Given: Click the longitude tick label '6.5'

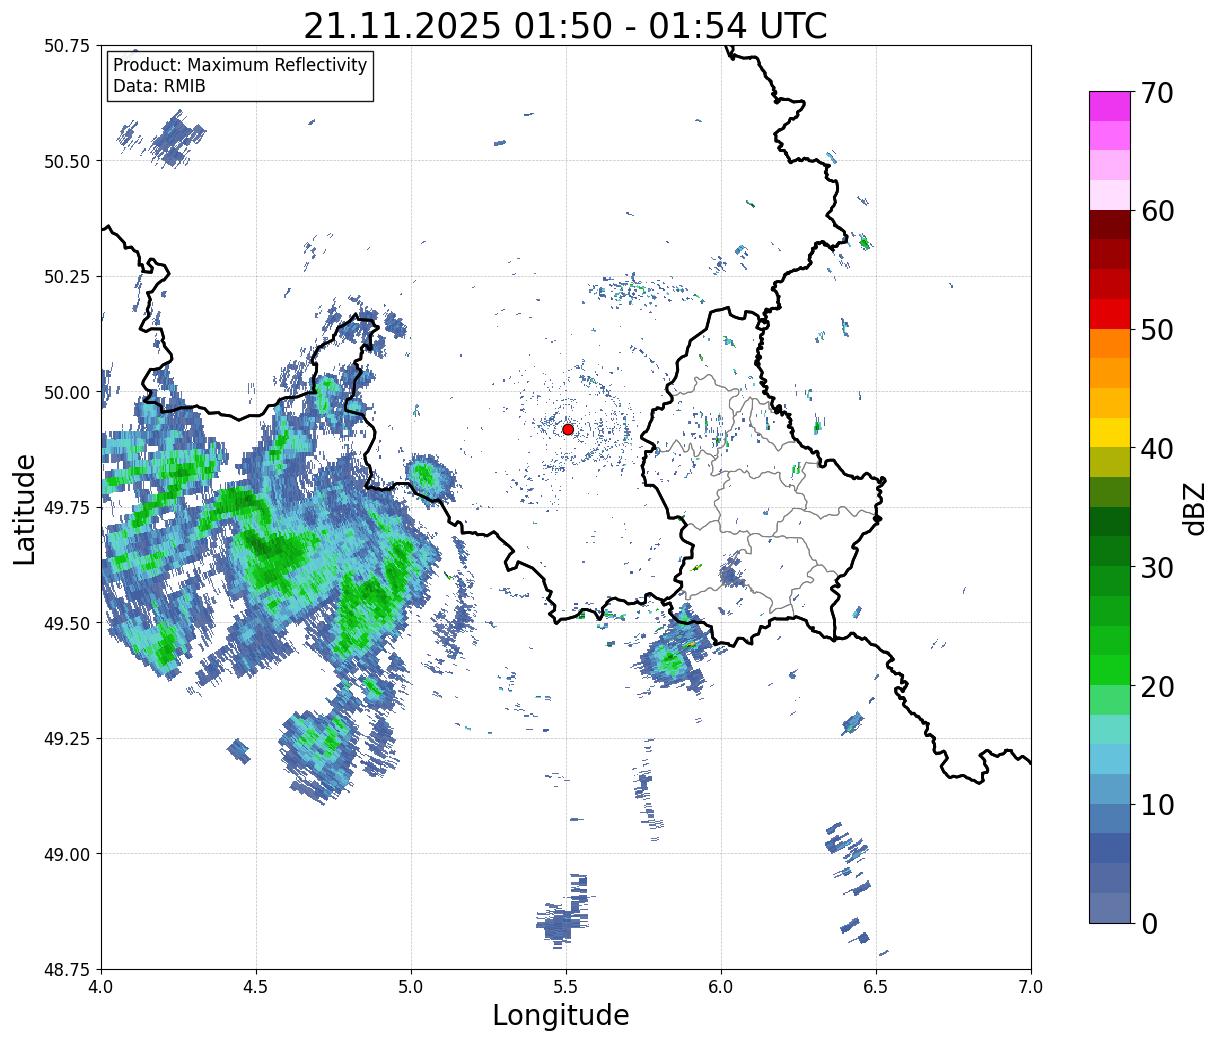Looking at the screenshot, I should click(x=876, y=987).
